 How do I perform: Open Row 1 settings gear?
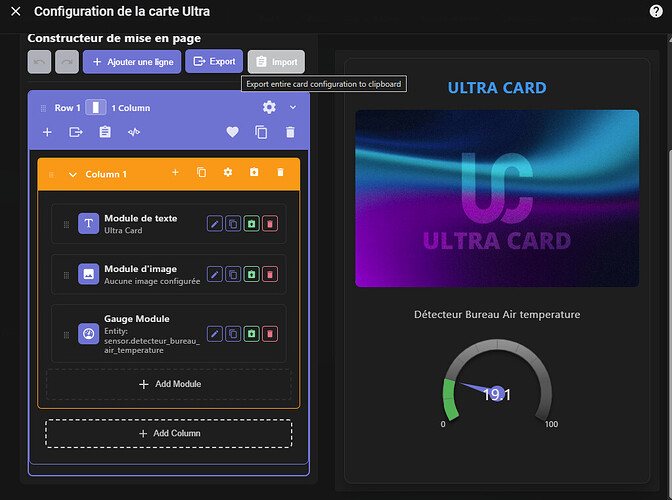(269, 107)
